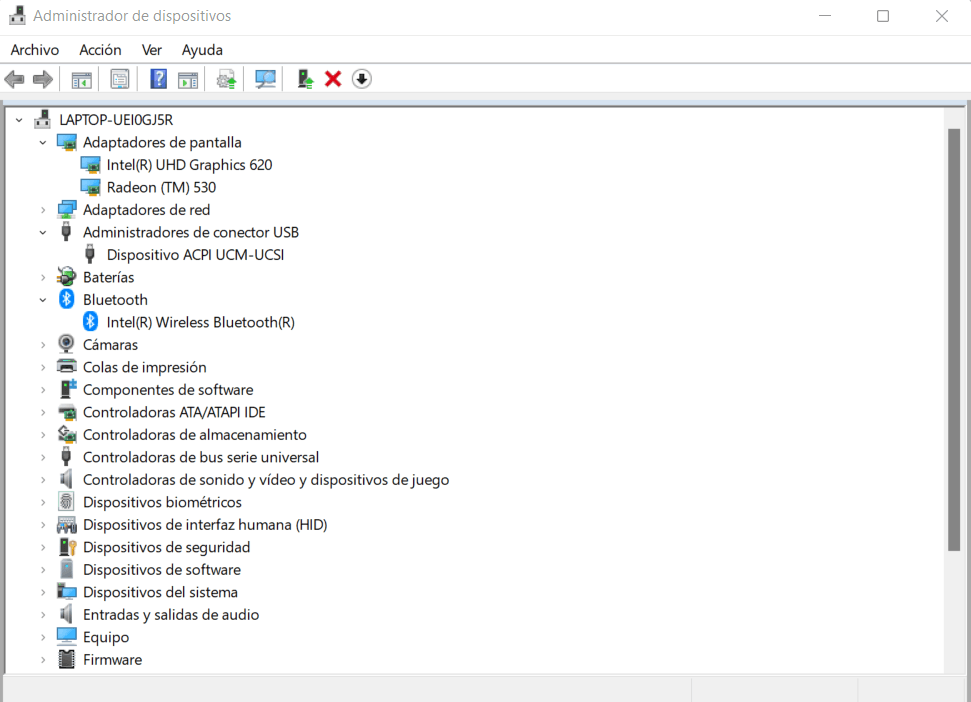Maximize the Administrador de dispositivos window

click(x=883, y=15)
